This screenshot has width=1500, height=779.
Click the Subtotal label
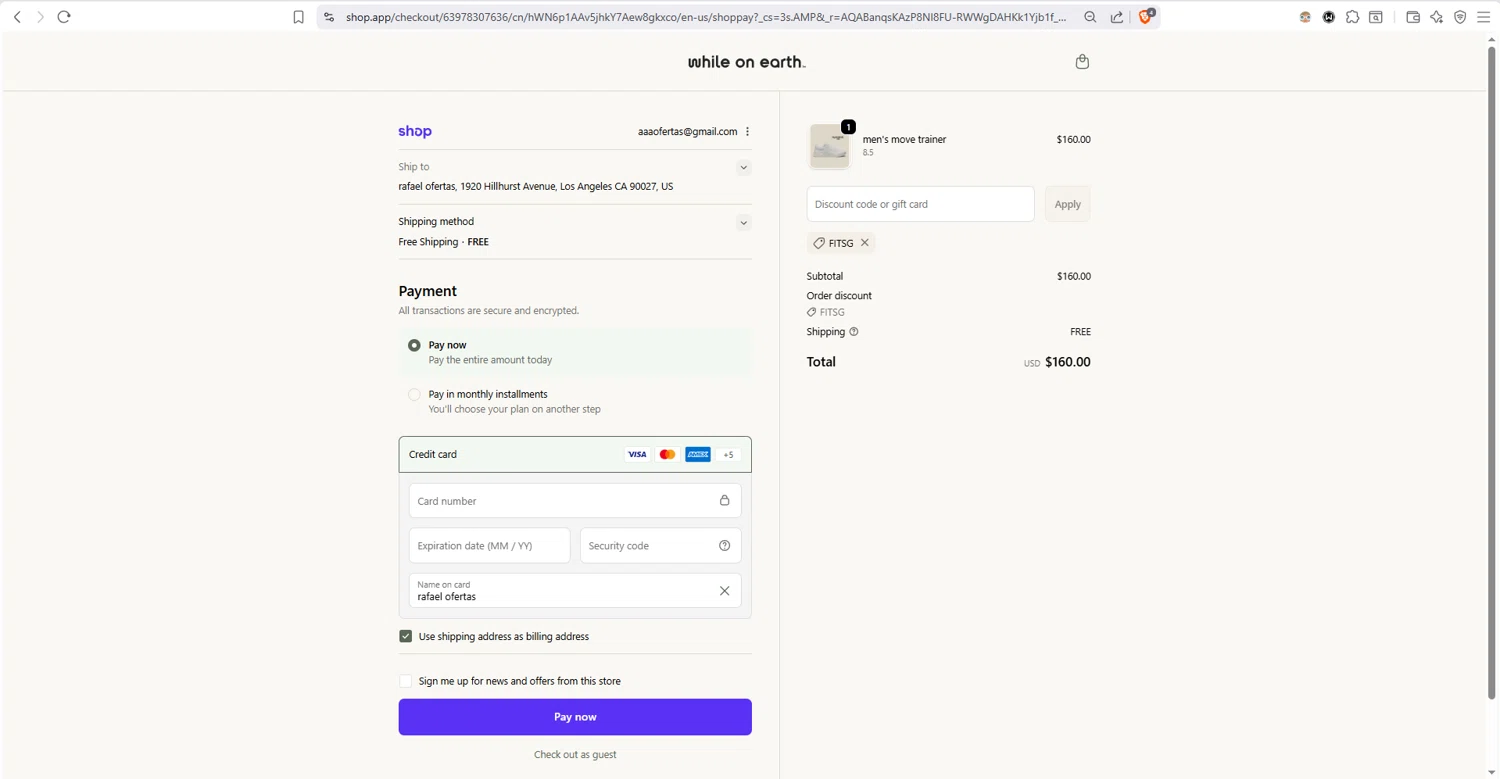[825, 276]
